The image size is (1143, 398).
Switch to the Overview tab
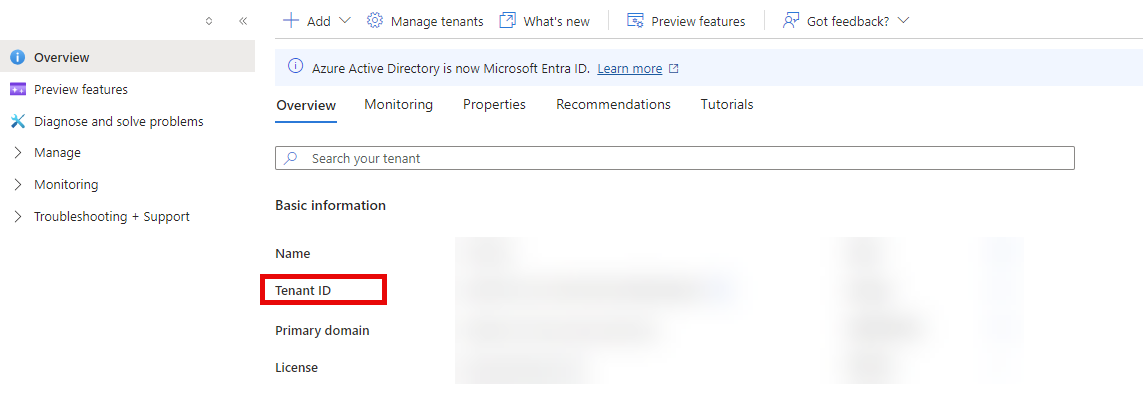306,105
